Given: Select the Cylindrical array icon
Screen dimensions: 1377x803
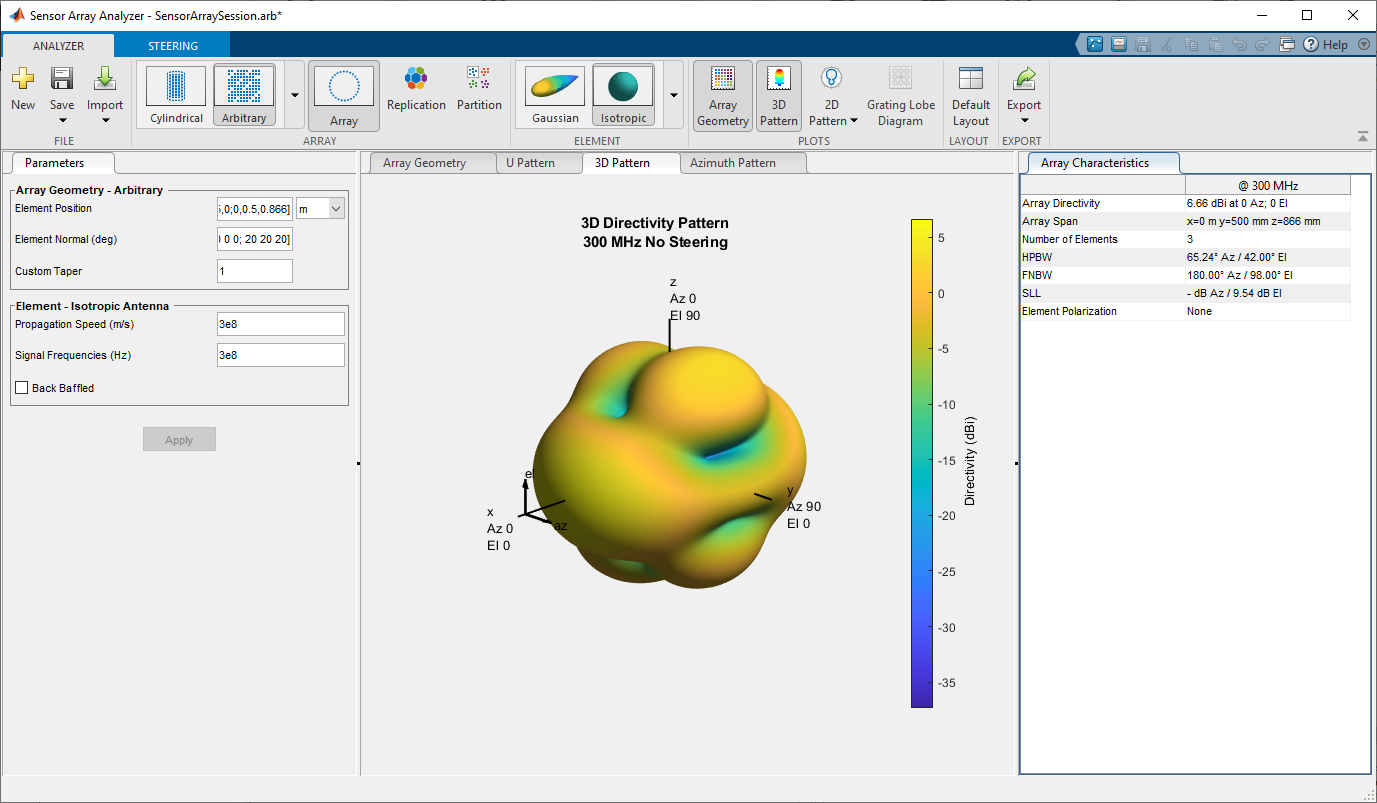Looking at the screenshot, I should (176, 87).
